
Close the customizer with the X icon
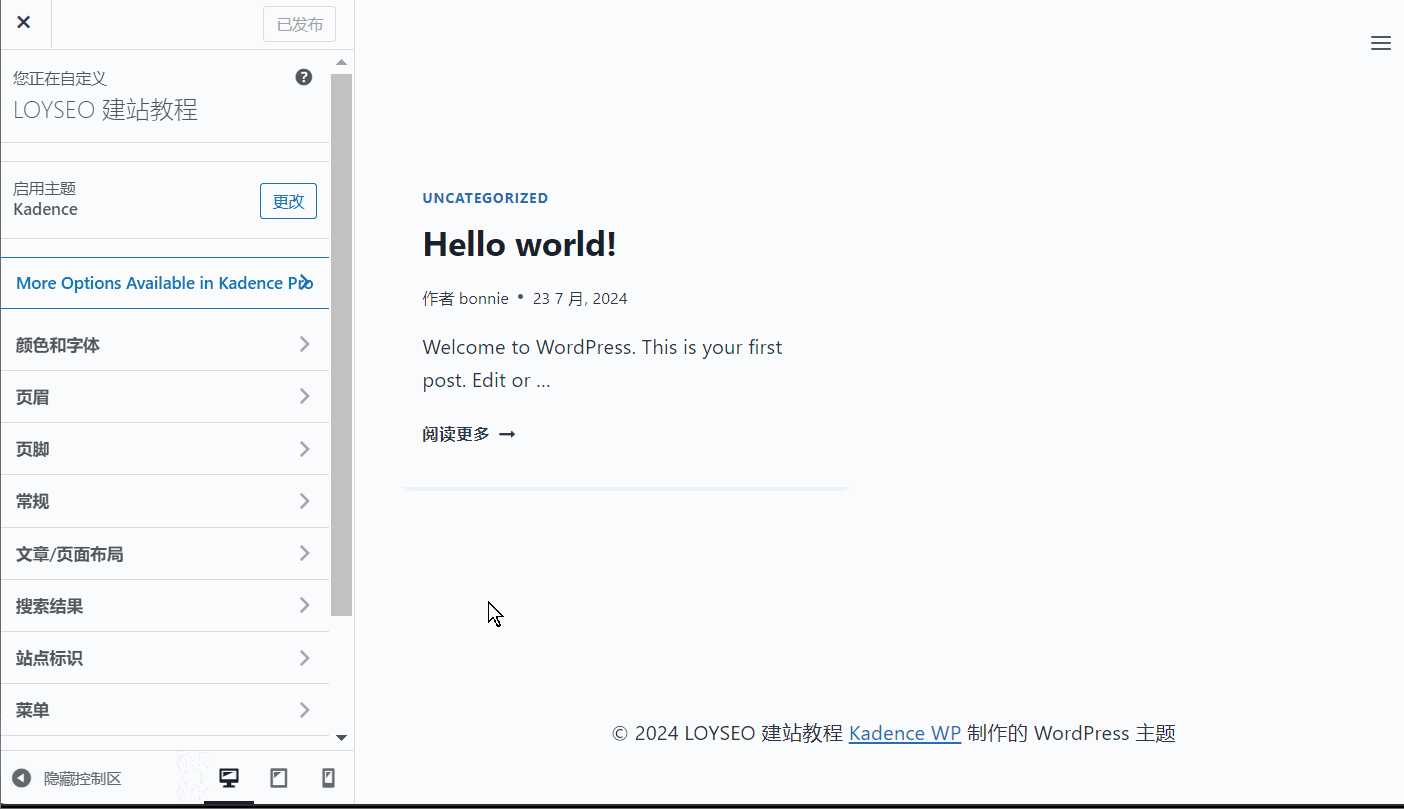coord(24,22)
